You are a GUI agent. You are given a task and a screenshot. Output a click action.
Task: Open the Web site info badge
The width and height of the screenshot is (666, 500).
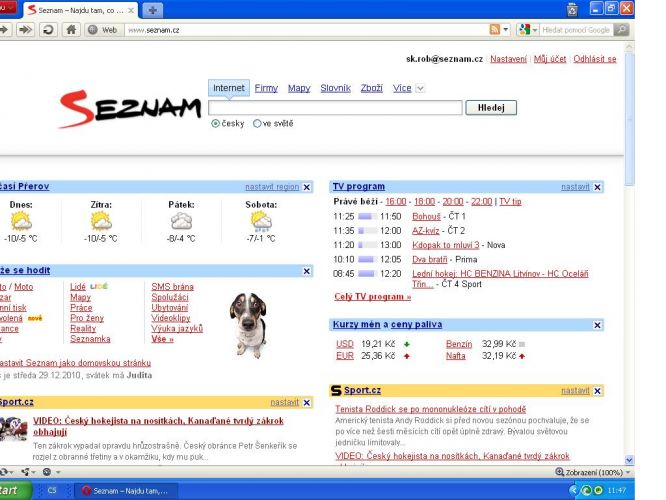click(103, 30)
